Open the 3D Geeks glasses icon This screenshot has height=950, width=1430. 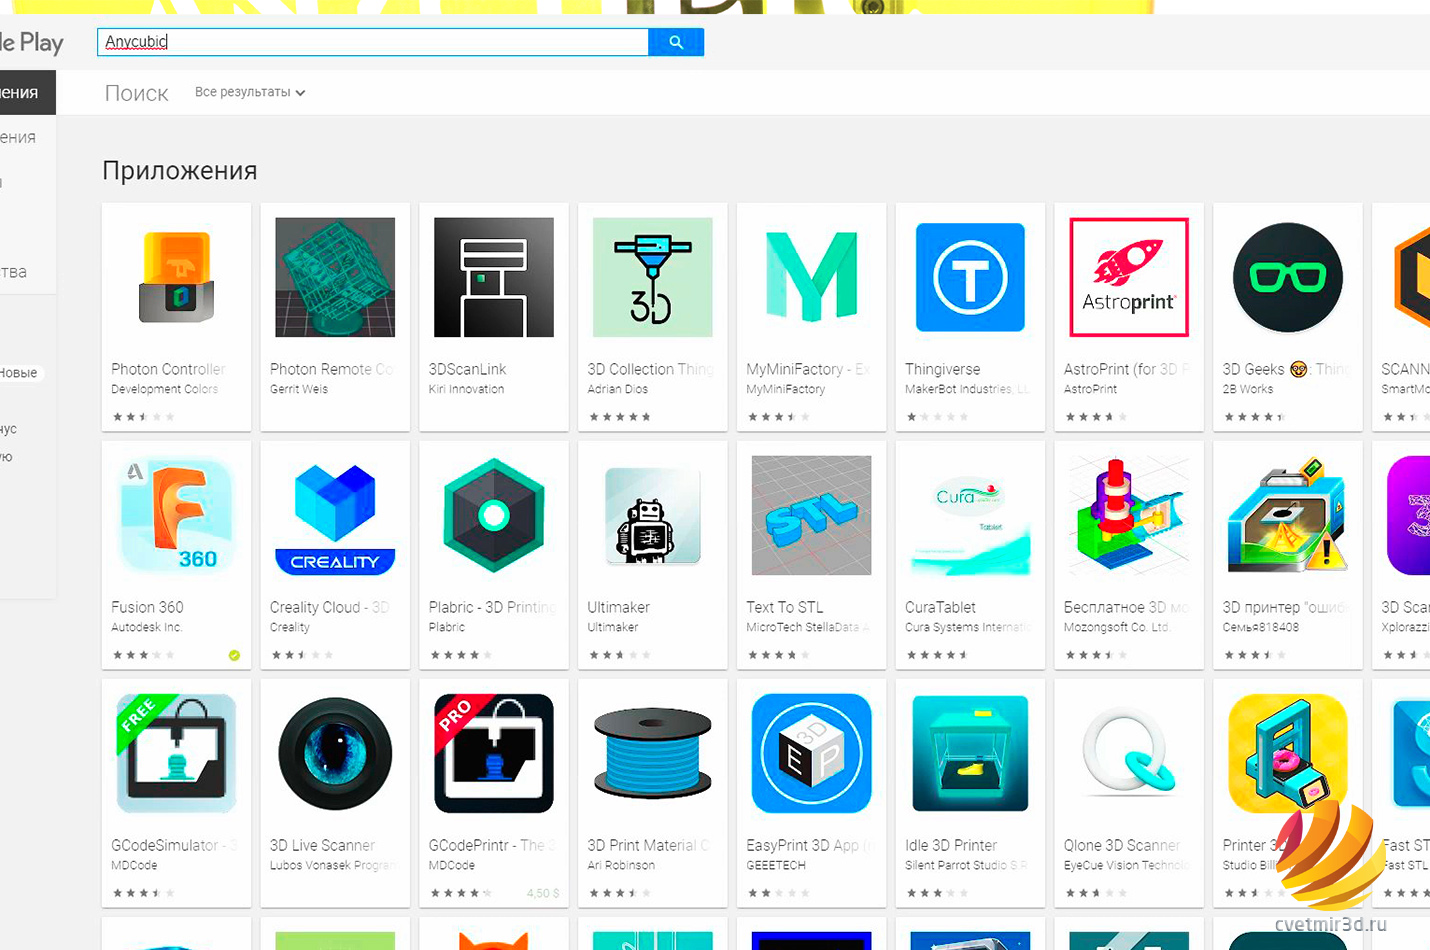pyautogui.click(x=1287, y=277)
